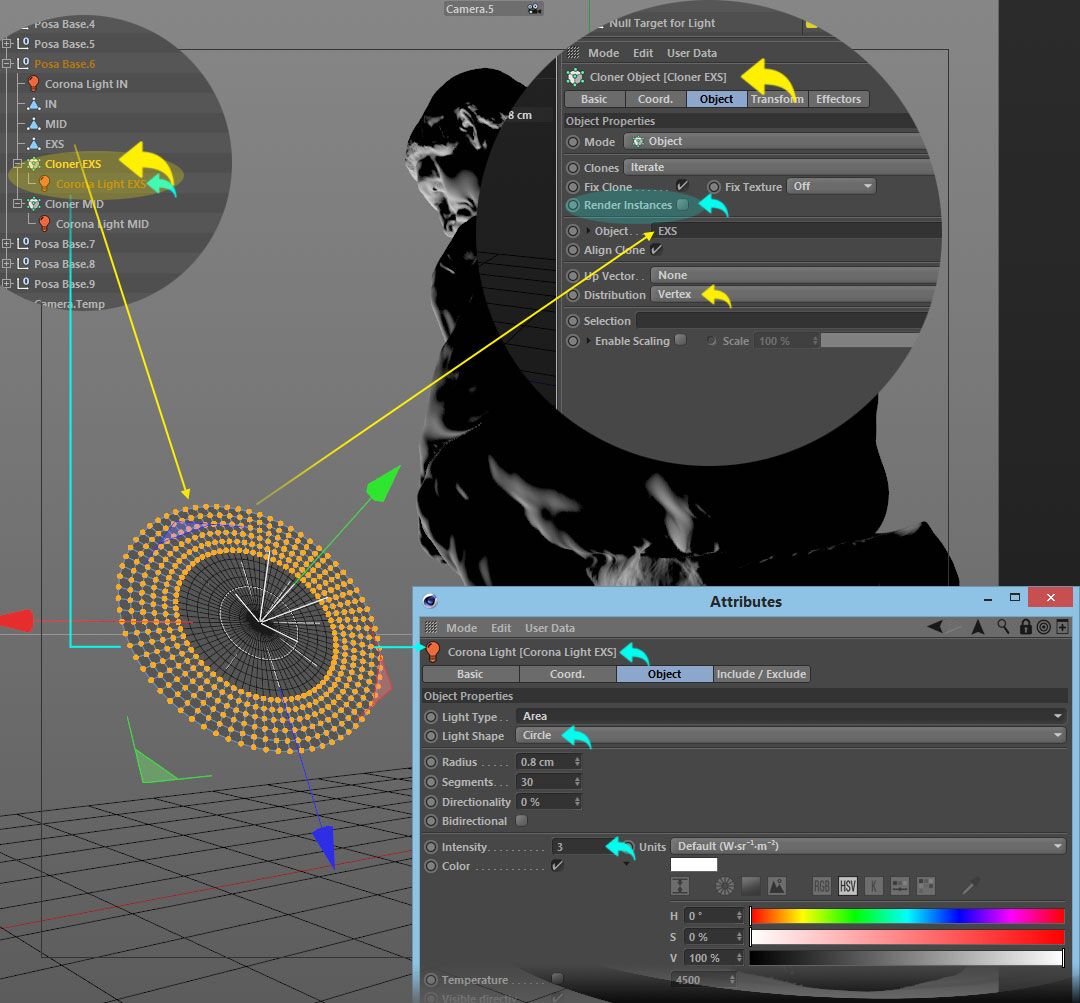Click the bulb icon of Corona Light IN
The height and width of the screenshot is (1003, 1080).
click(33, 84)
